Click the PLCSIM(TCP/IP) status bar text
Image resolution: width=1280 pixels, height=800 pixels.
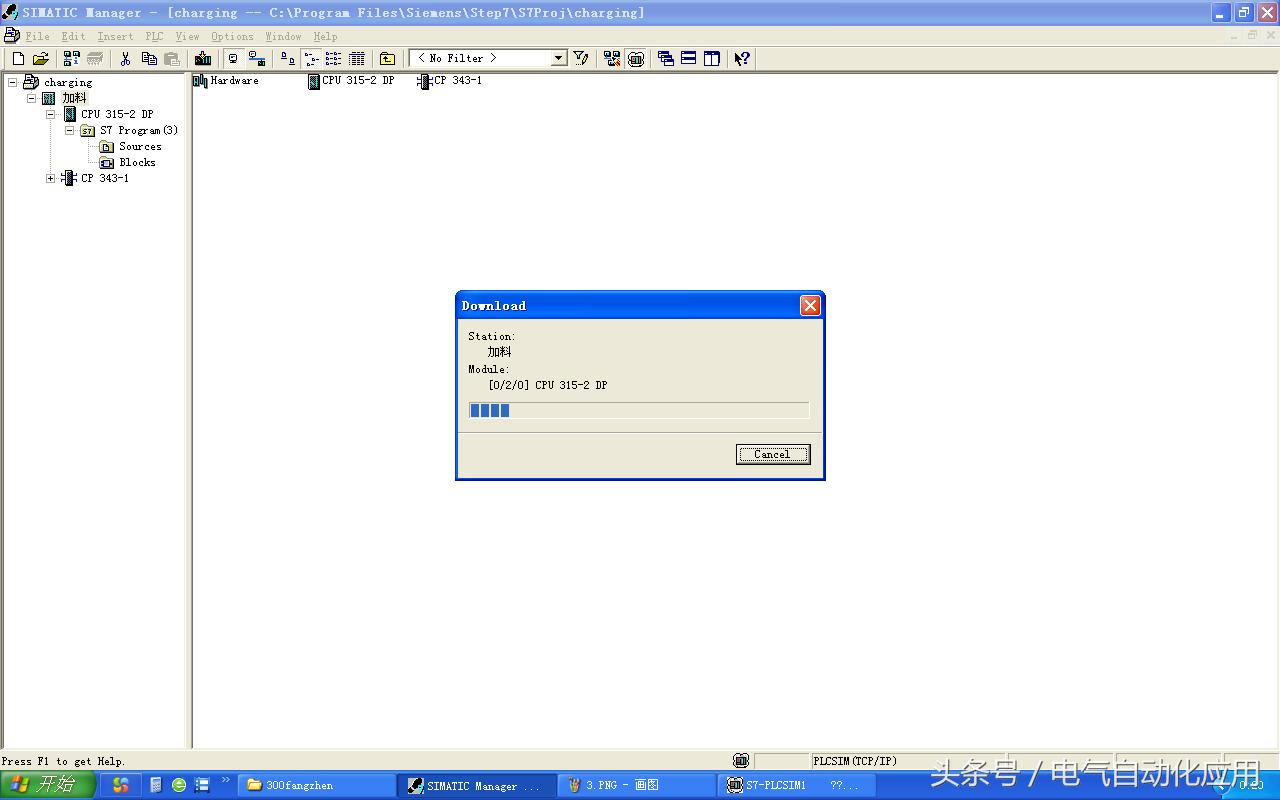(x=855, y=761)
